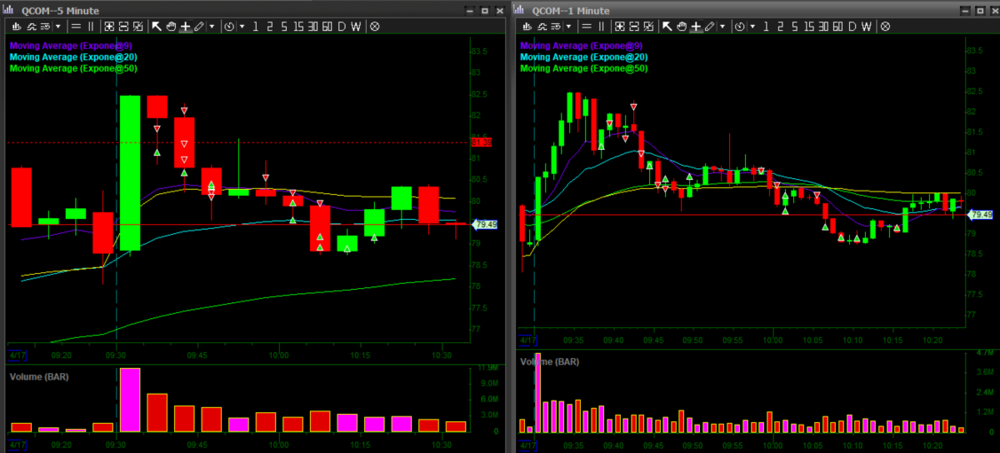Open drawing tools dropdown arrow in 5 Minute chart
This screenshot has width=1000, height=453.
click(212, 26)
